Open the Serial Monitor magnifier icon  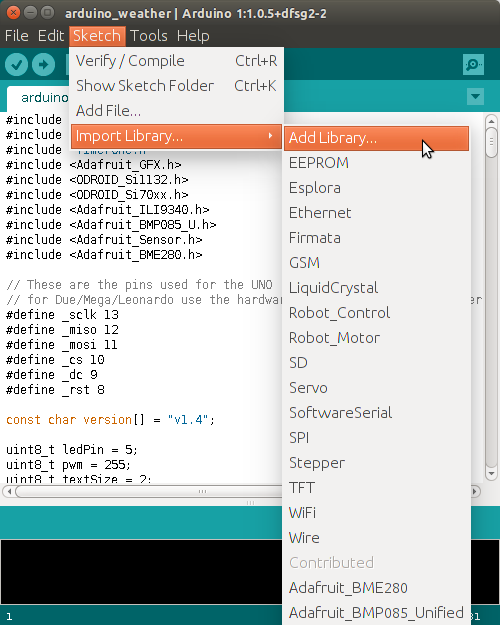(x=473, y=64)
